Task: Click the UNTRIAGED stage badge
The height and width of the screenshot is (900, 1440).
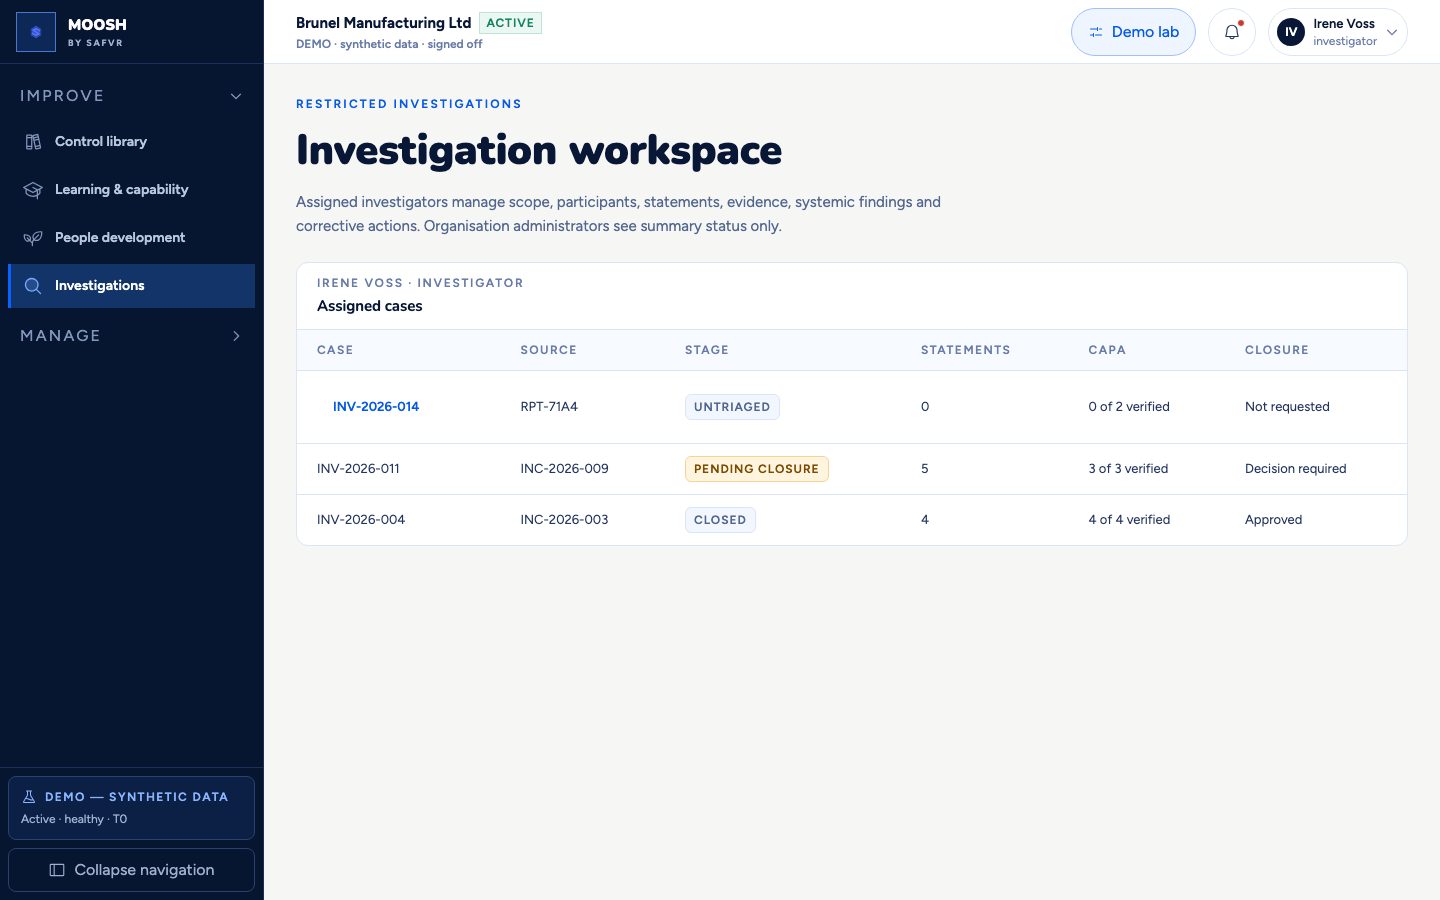Action: (x=732, y=407)
